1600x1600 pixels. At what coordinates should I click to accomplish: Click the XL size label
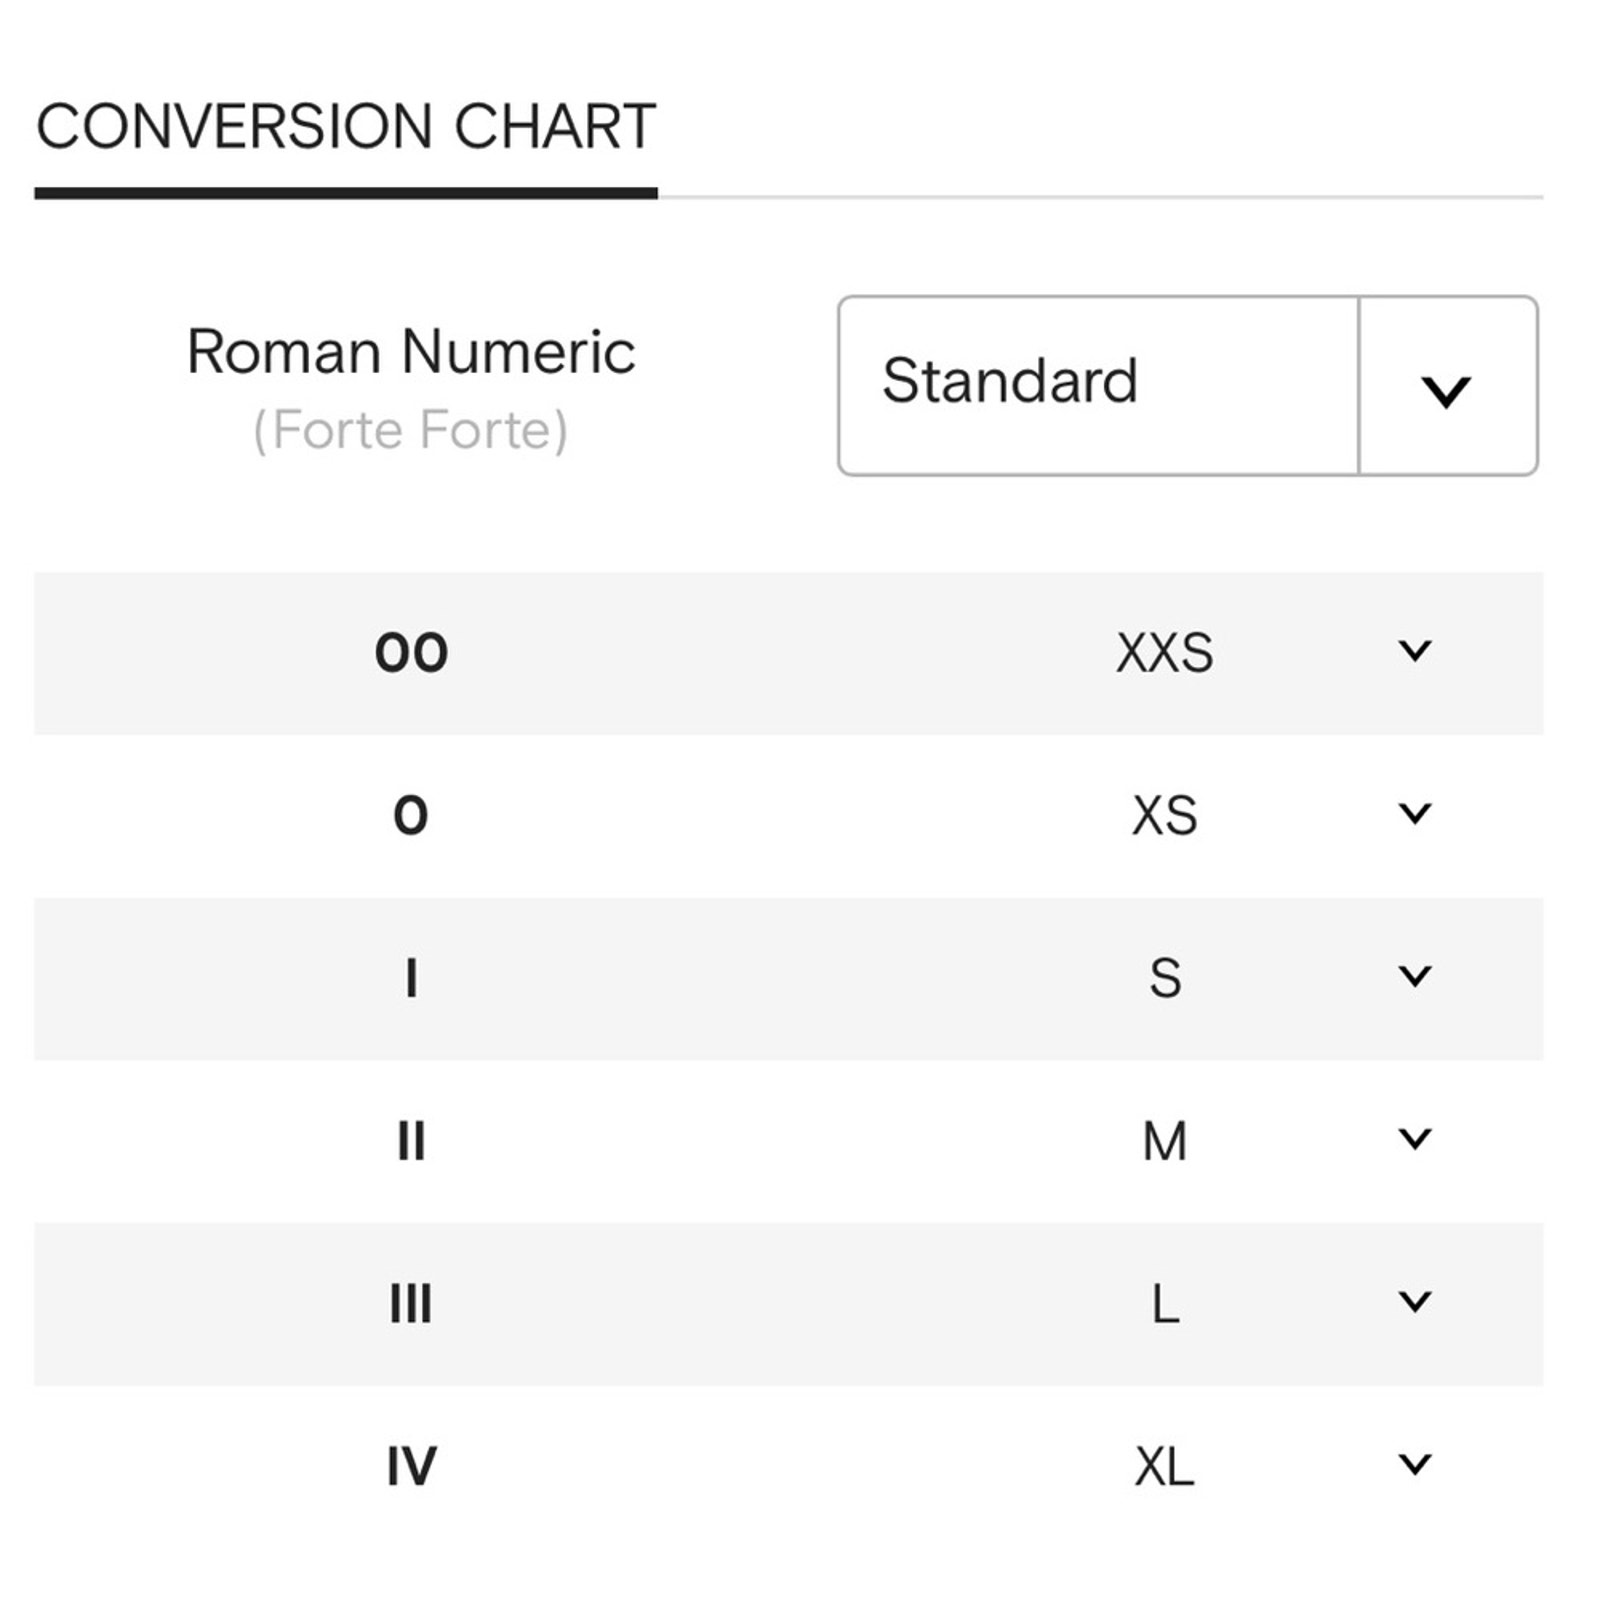[1164, 1467]
